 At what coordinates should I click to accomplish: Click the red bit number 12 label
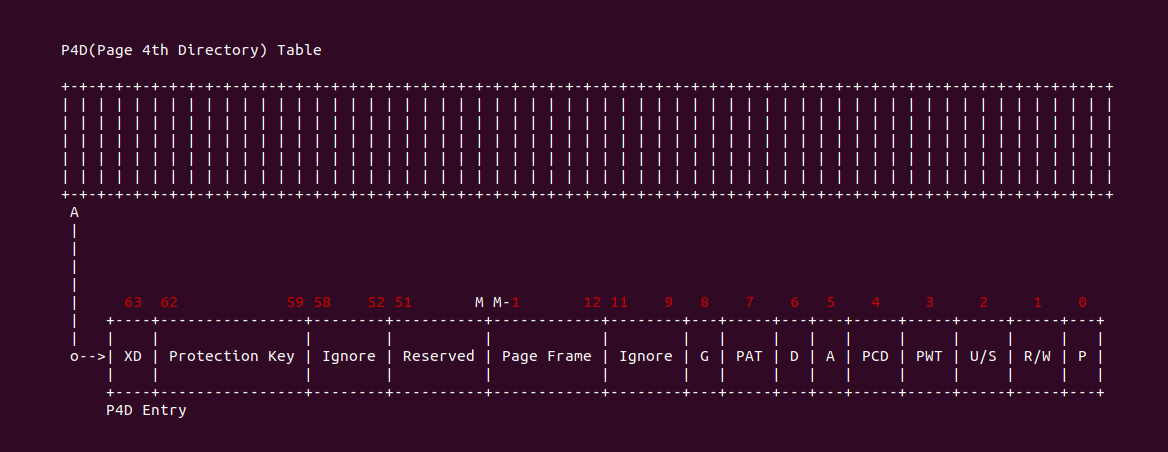point(592,302)
